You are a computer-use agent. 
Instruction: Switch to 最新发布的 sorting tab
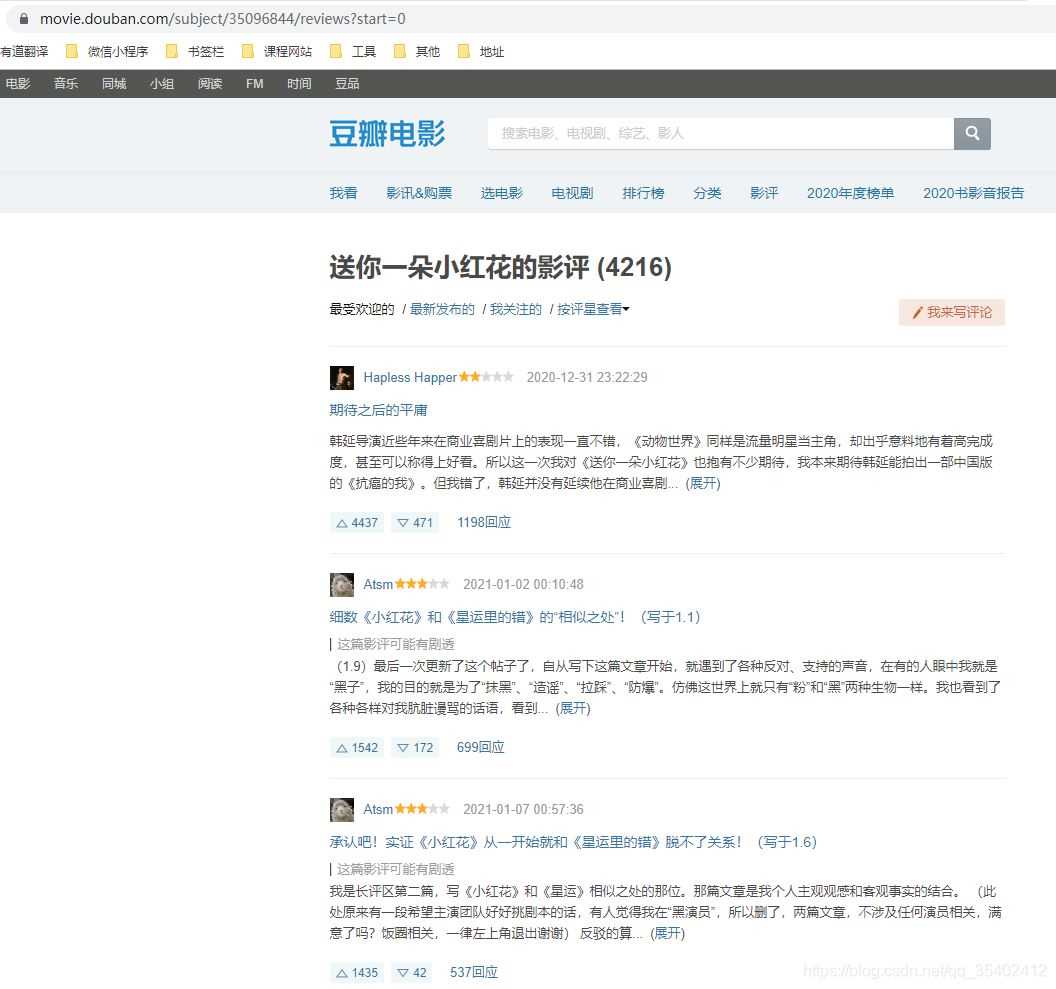point(441,309)
